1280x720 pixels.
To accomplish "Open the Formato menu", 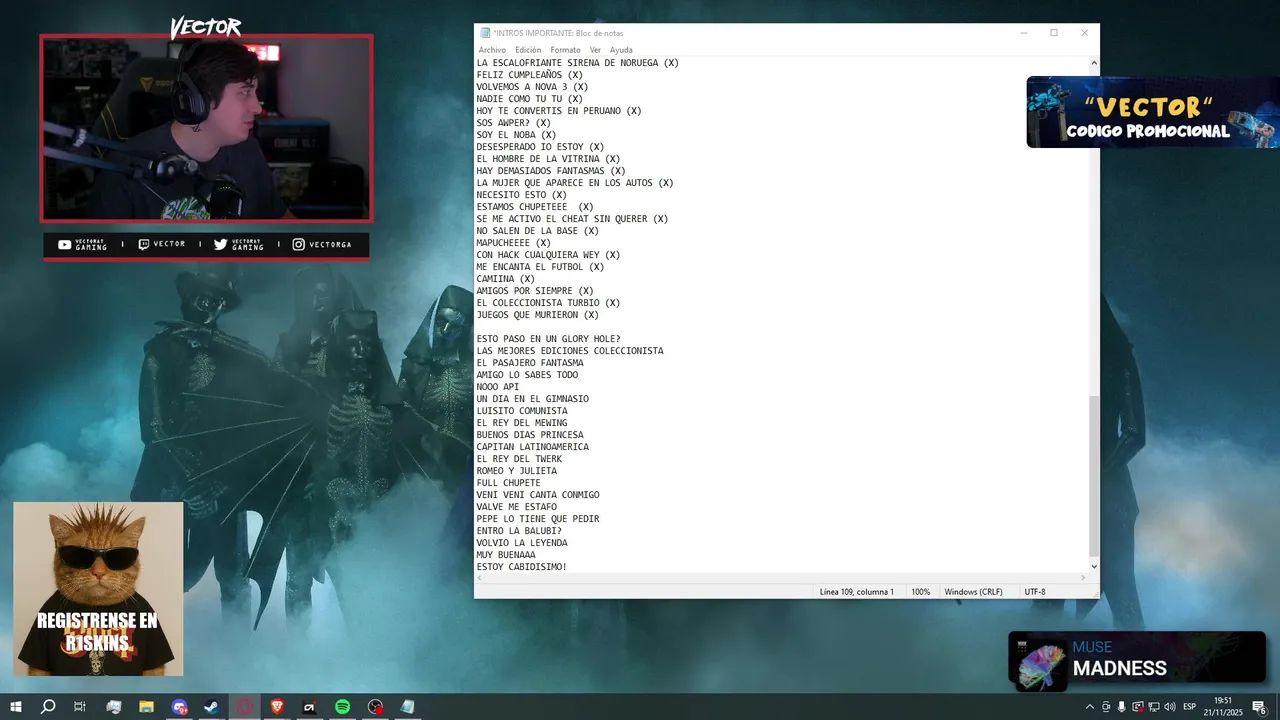I will [565, 50].
